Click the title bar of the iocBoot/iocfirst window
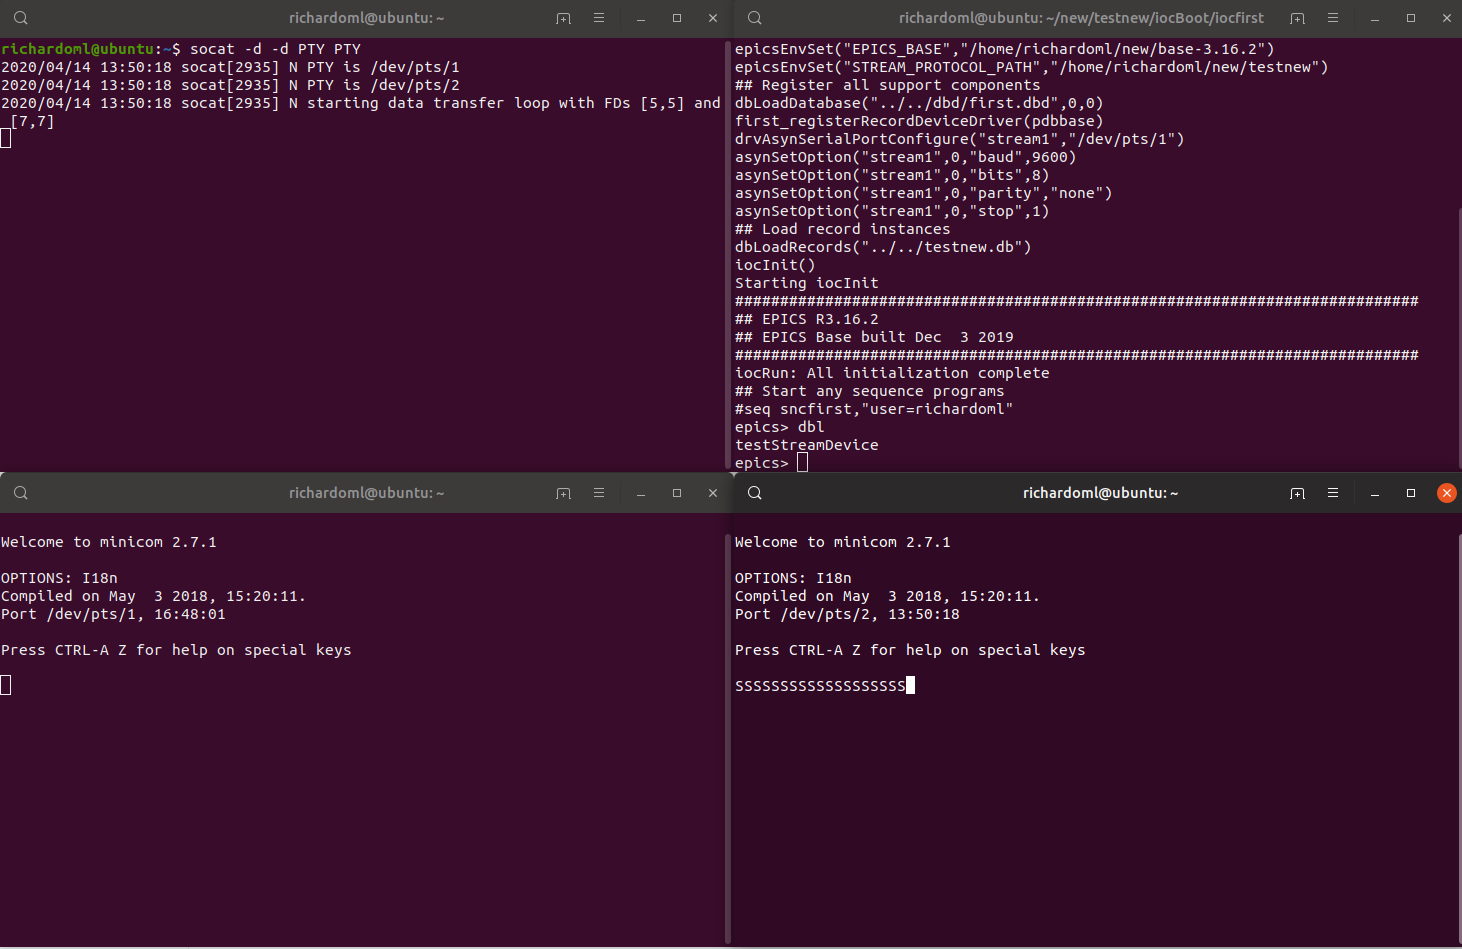1462x949 pixels. click(1080, 18)
